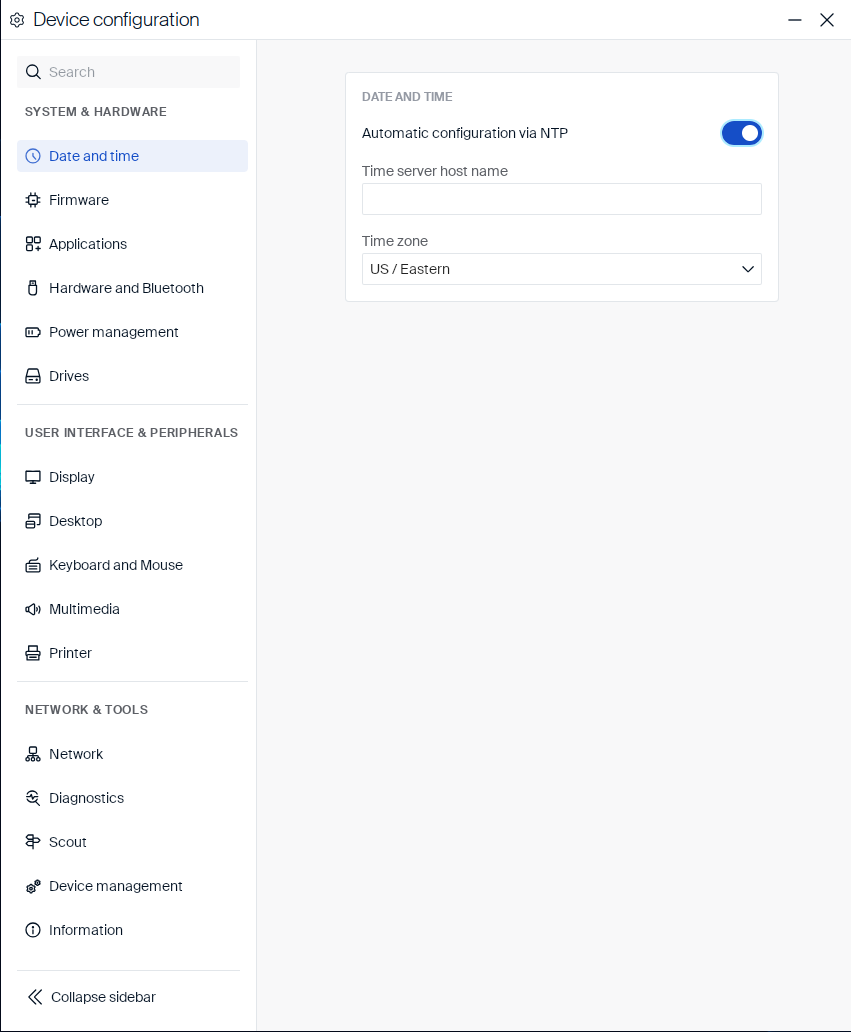This screenshot has height=1032, width=851.
Task: Go to Device management
Action: click(x=132, y=887)
